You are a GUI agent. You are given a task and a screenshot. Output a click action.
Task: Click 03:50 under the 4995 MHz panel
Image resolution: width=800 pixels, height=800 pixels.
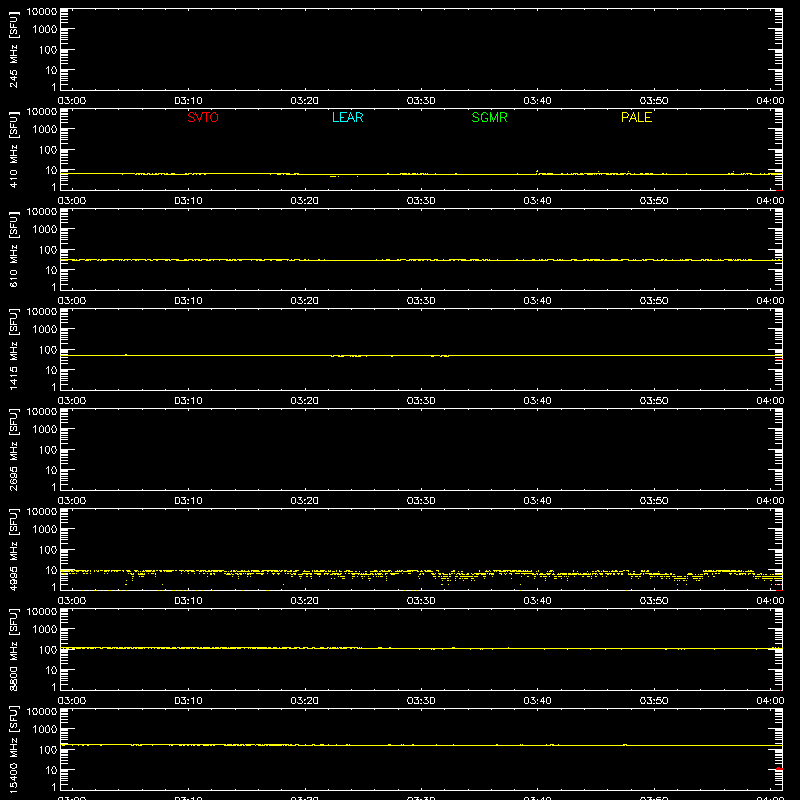[x=654, y=601]
